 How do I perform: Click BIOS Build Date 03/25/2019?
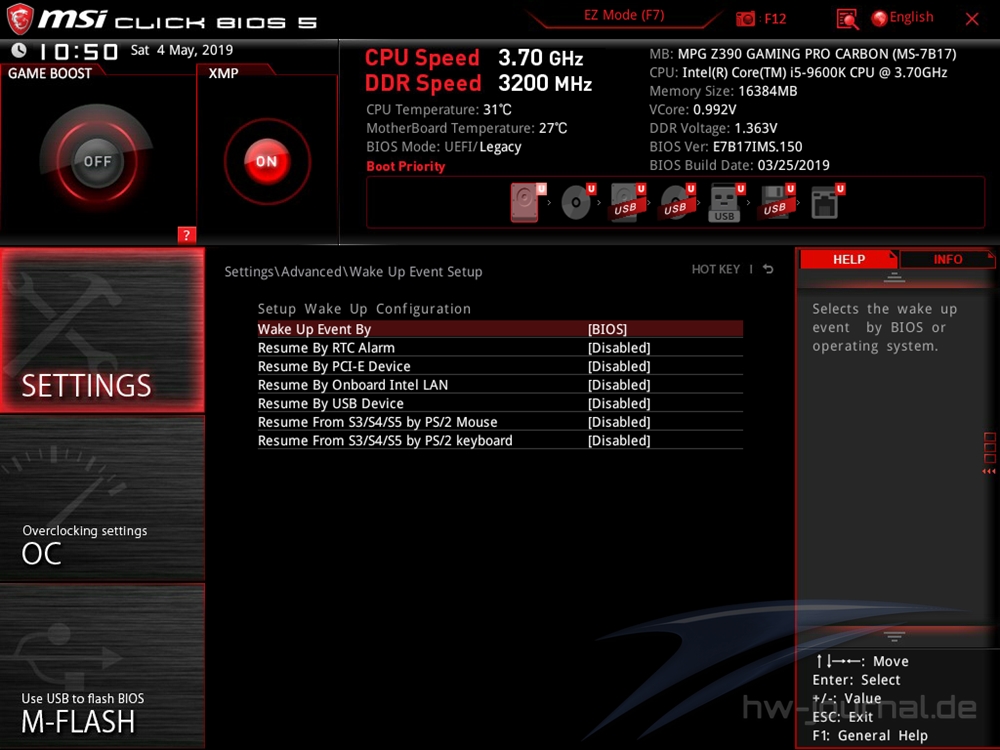[x=739, y=165]
